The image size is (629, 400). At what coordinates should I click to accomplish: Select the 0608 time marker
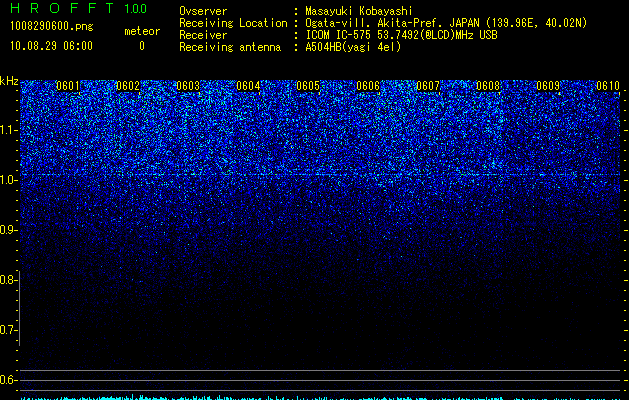point(488,86)
